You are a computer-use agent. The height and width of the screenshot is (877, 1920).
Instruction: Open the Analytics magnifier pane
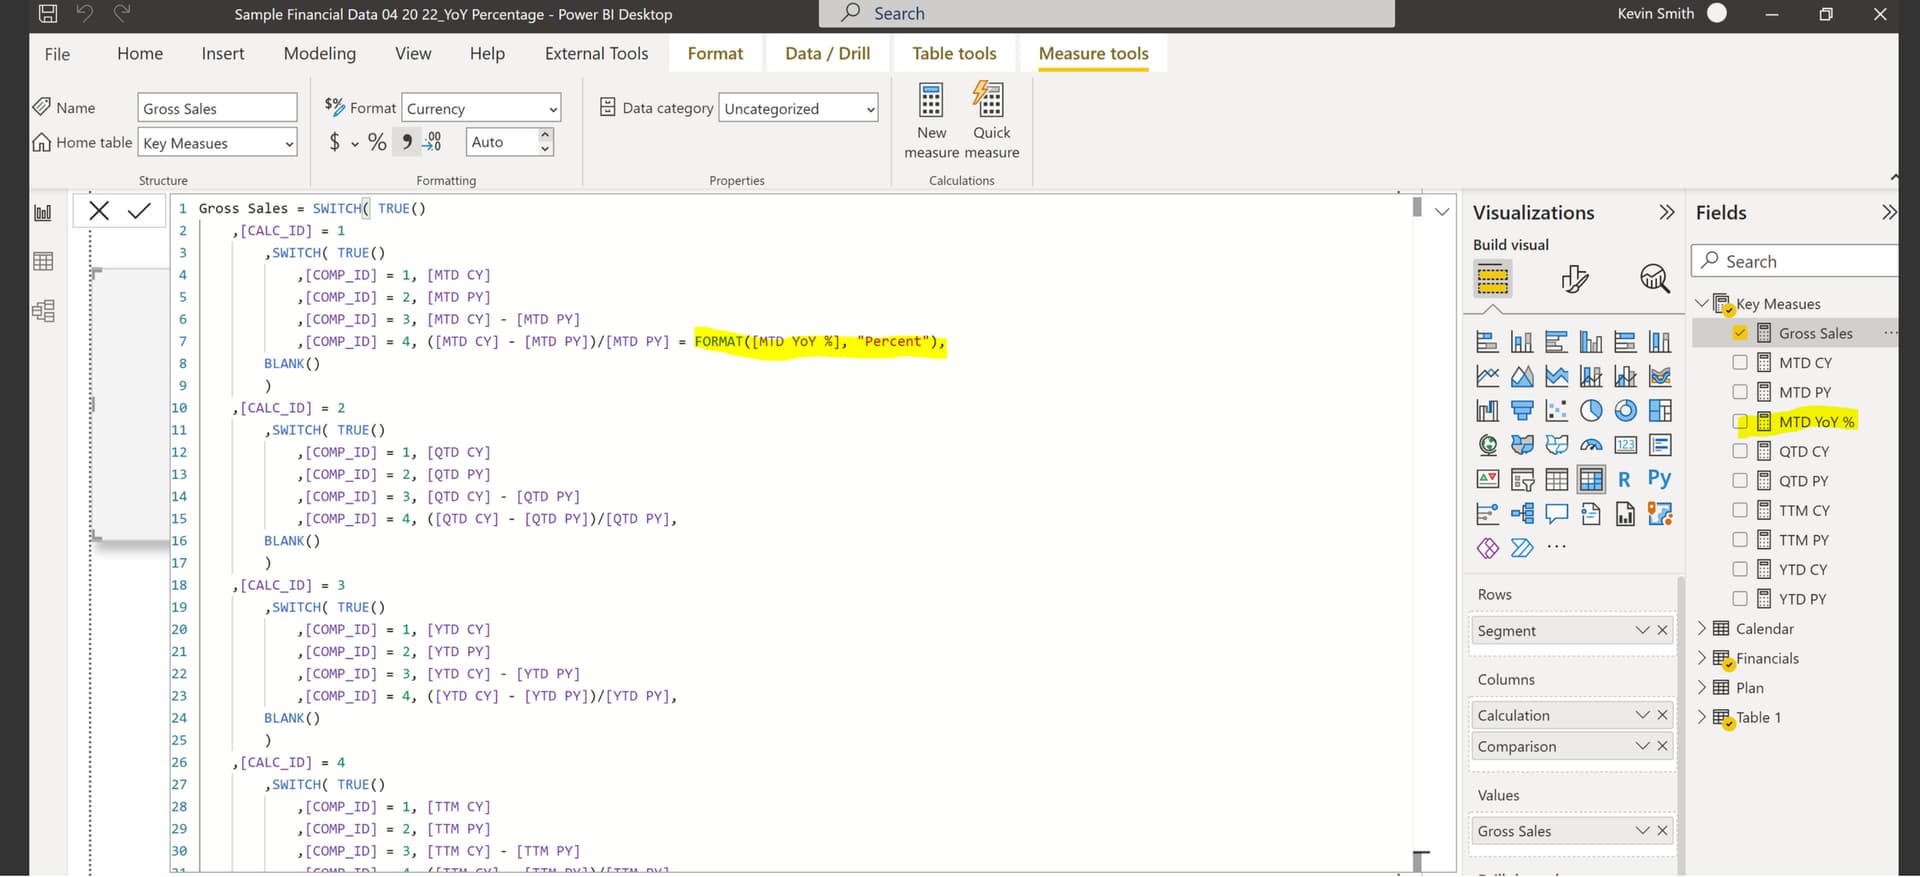(1655, 279)
